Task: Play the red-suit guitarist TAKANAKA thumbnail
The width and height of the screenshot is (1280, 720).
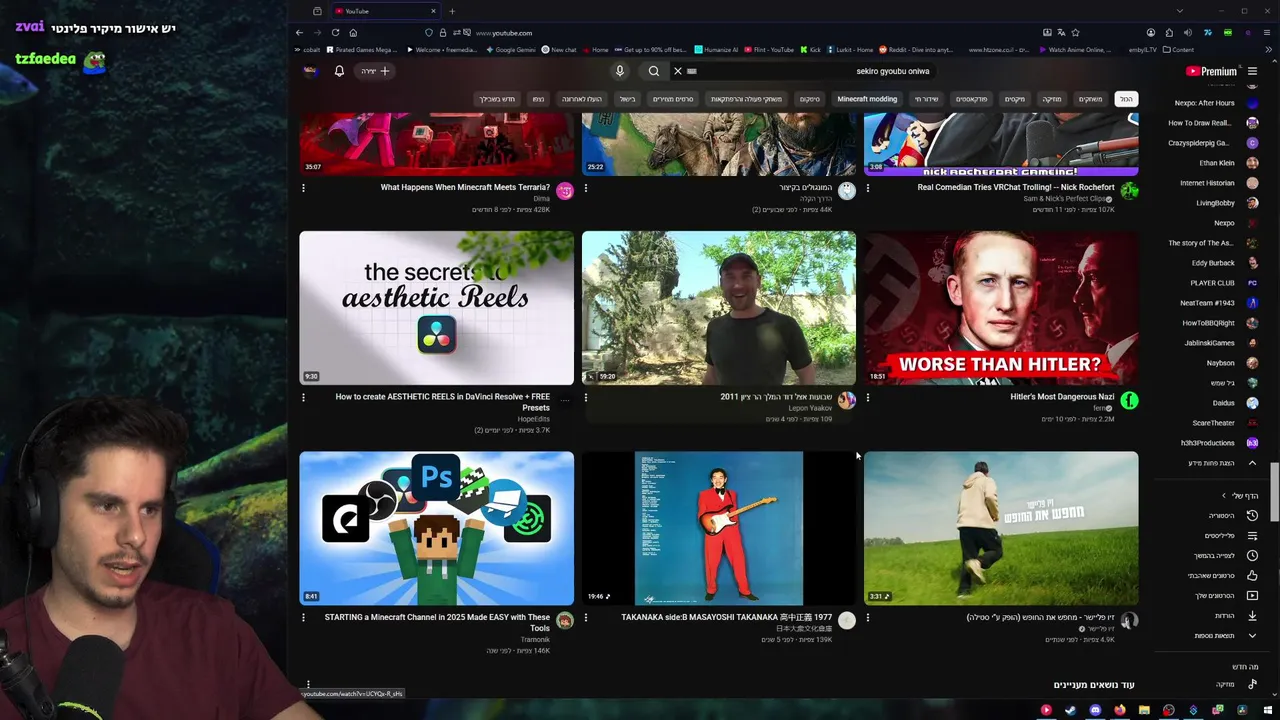Action: click(x=719, y=528)
